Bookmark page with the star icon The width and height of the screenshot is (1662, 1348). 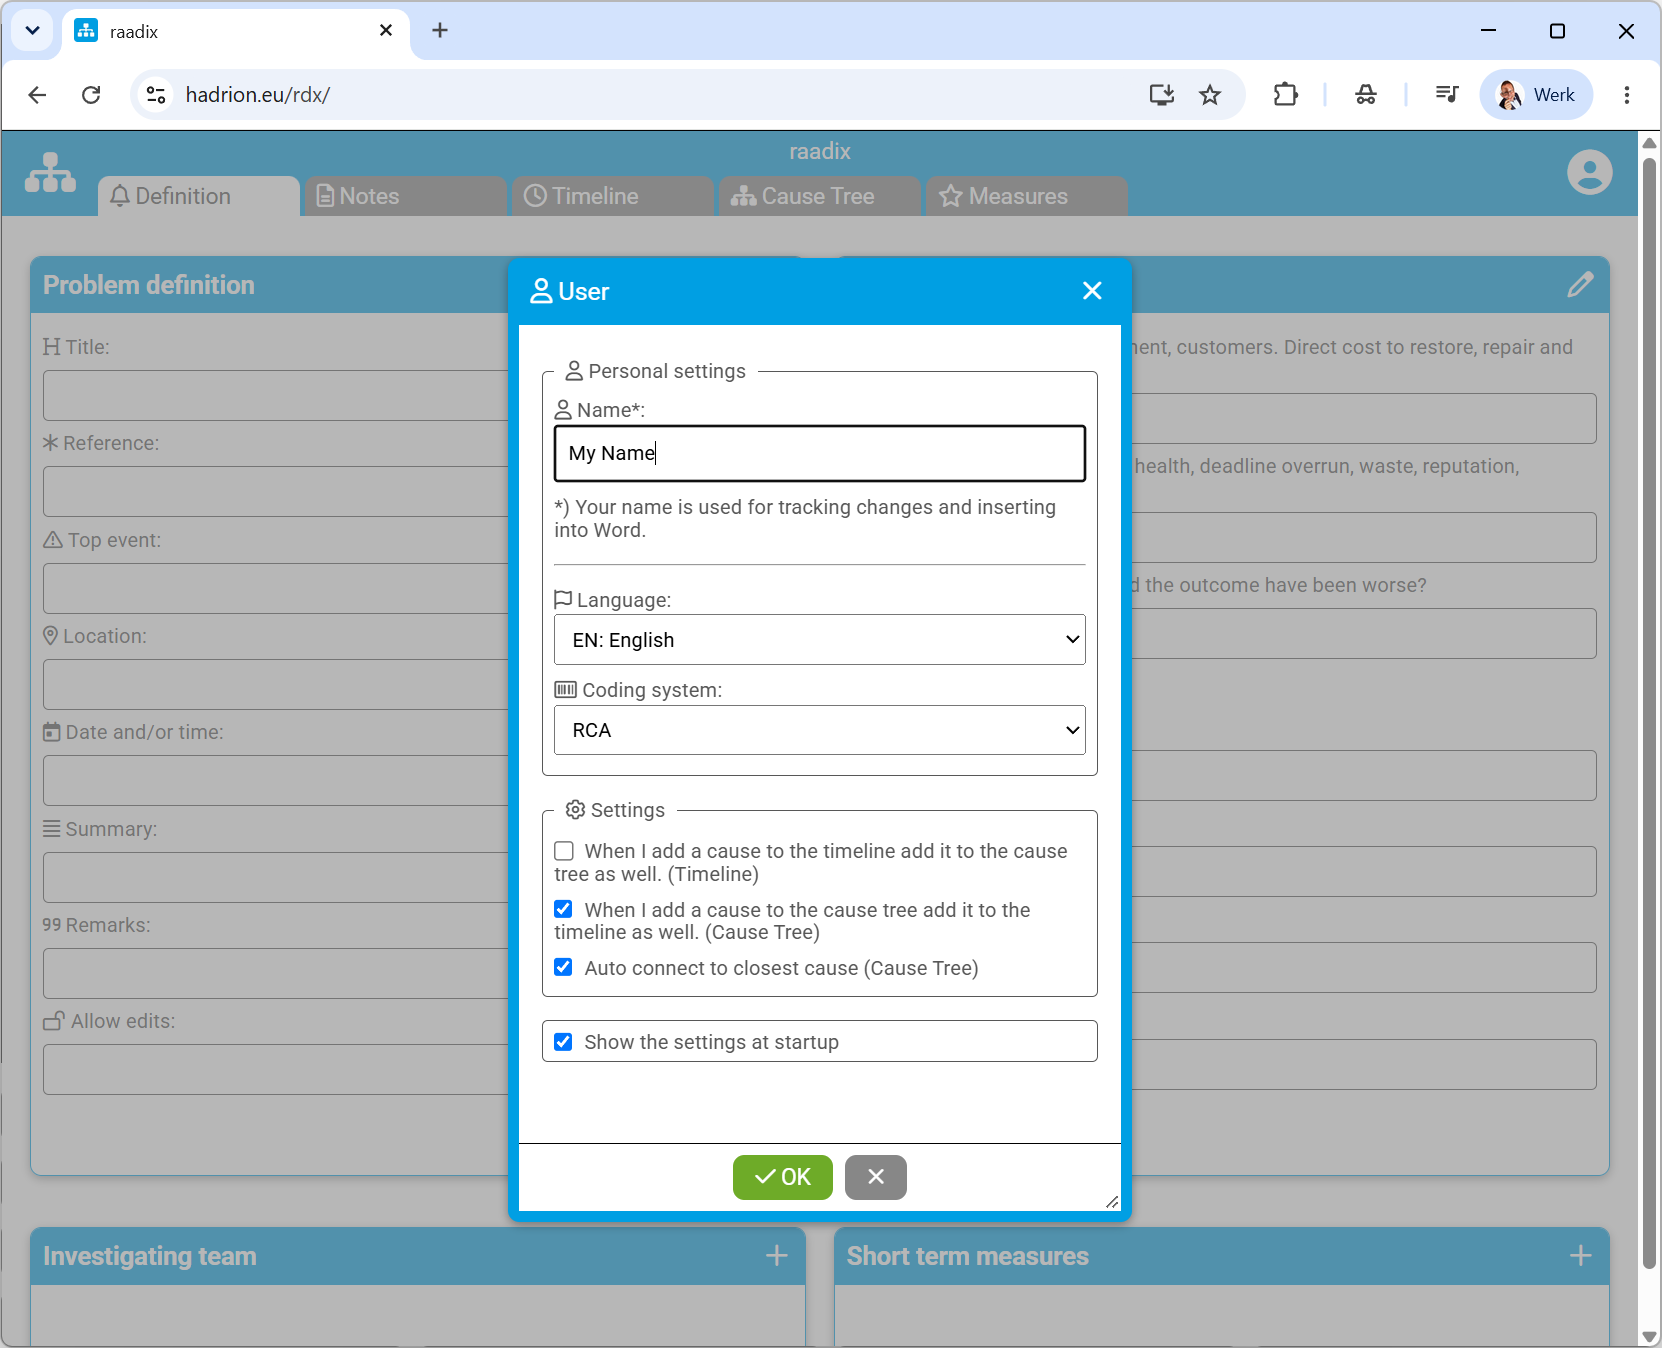click(1210, 95)
